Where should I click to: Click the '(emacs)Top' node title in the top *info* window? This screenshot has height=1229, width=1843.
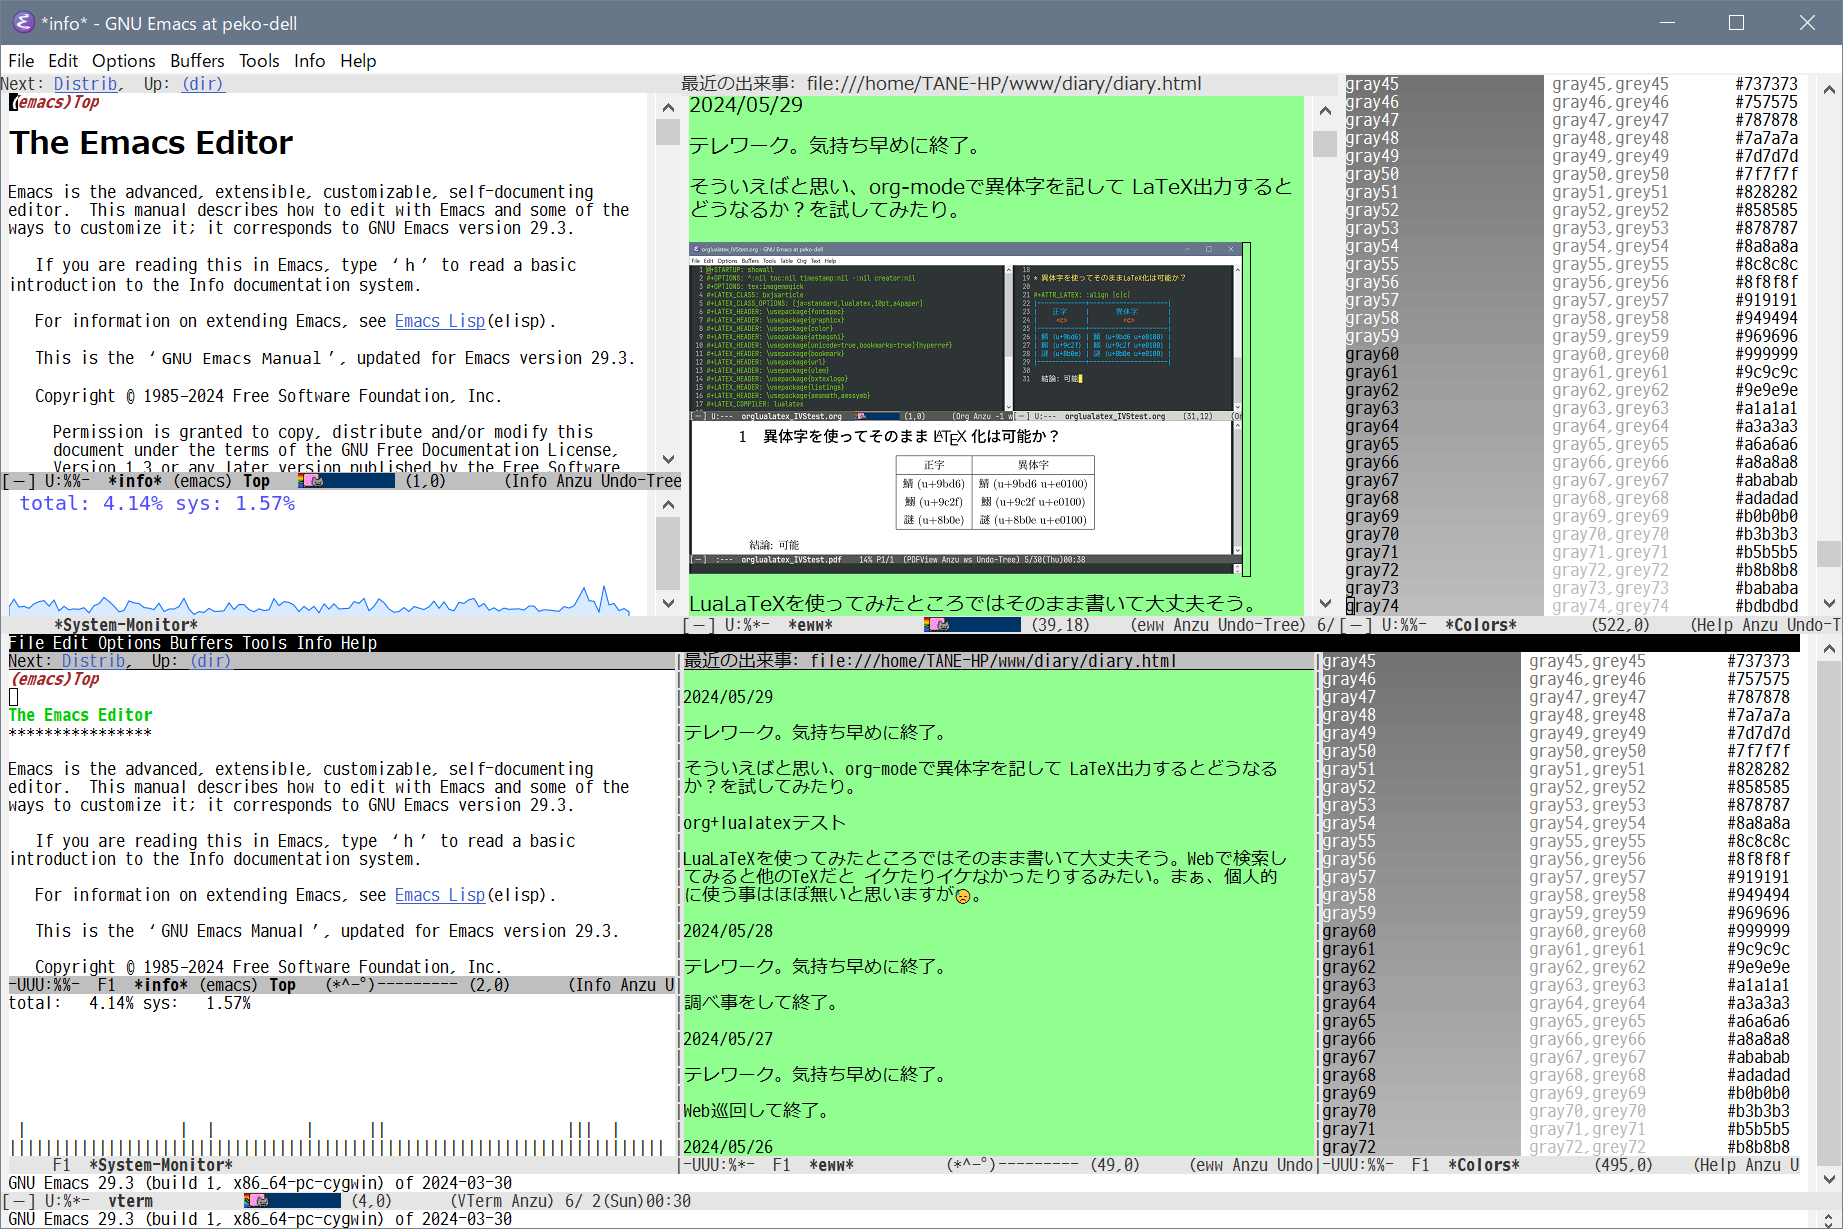55,102
